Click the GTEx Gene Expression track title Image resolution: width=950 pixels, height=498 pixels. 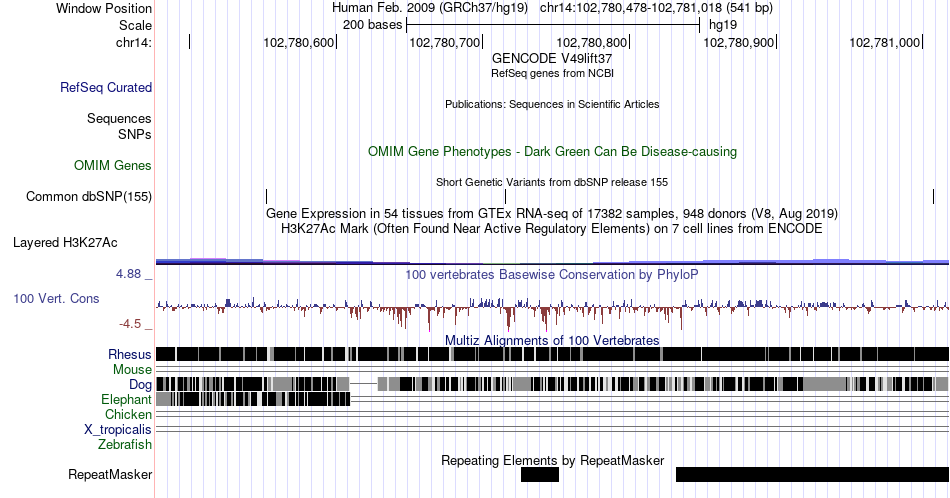click(552, 213)
